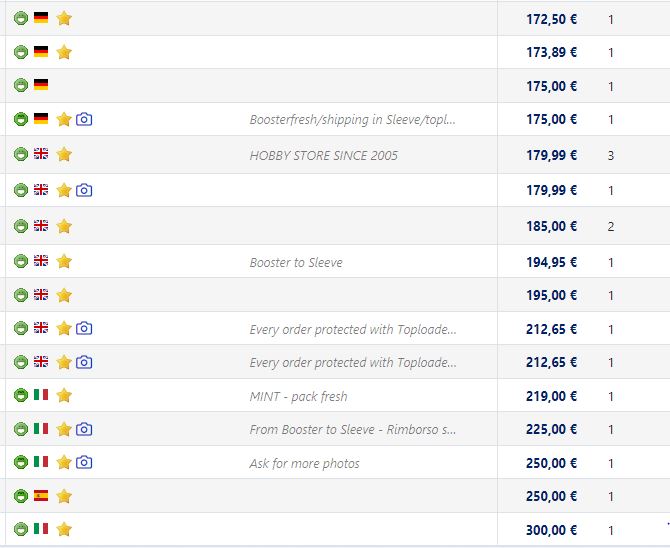Click the comment 'HOBBY STORE SINCE 2005'
The width and height of the screenshot is (670, 548).
323,156
